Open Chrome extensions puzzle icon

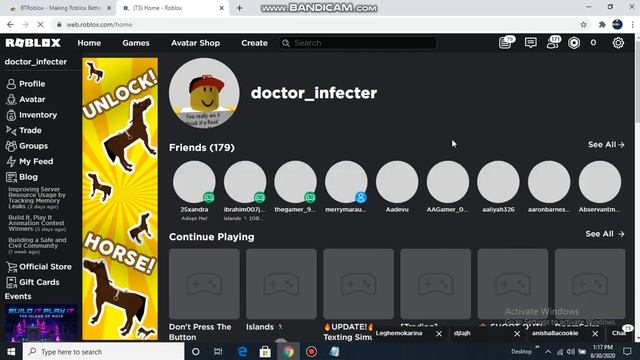click(x=602, y=24)
